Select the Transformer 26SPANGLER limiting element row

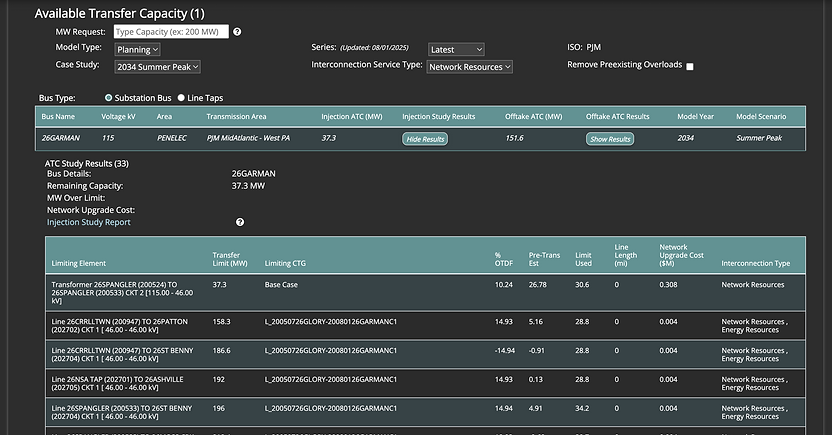425,292
